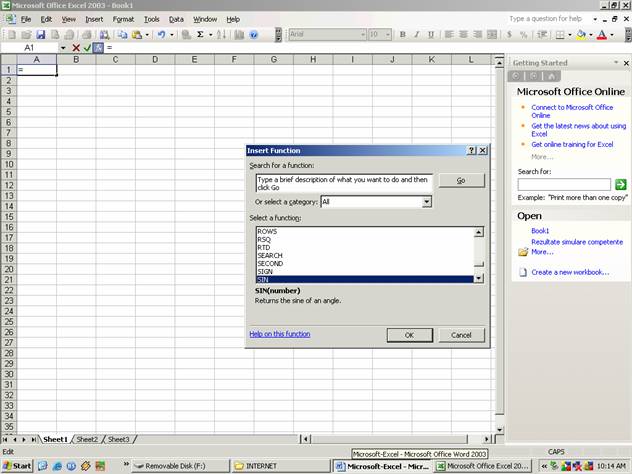
Task: Open the AutoSum functions dropdown arrow
Action: point(210,35)
